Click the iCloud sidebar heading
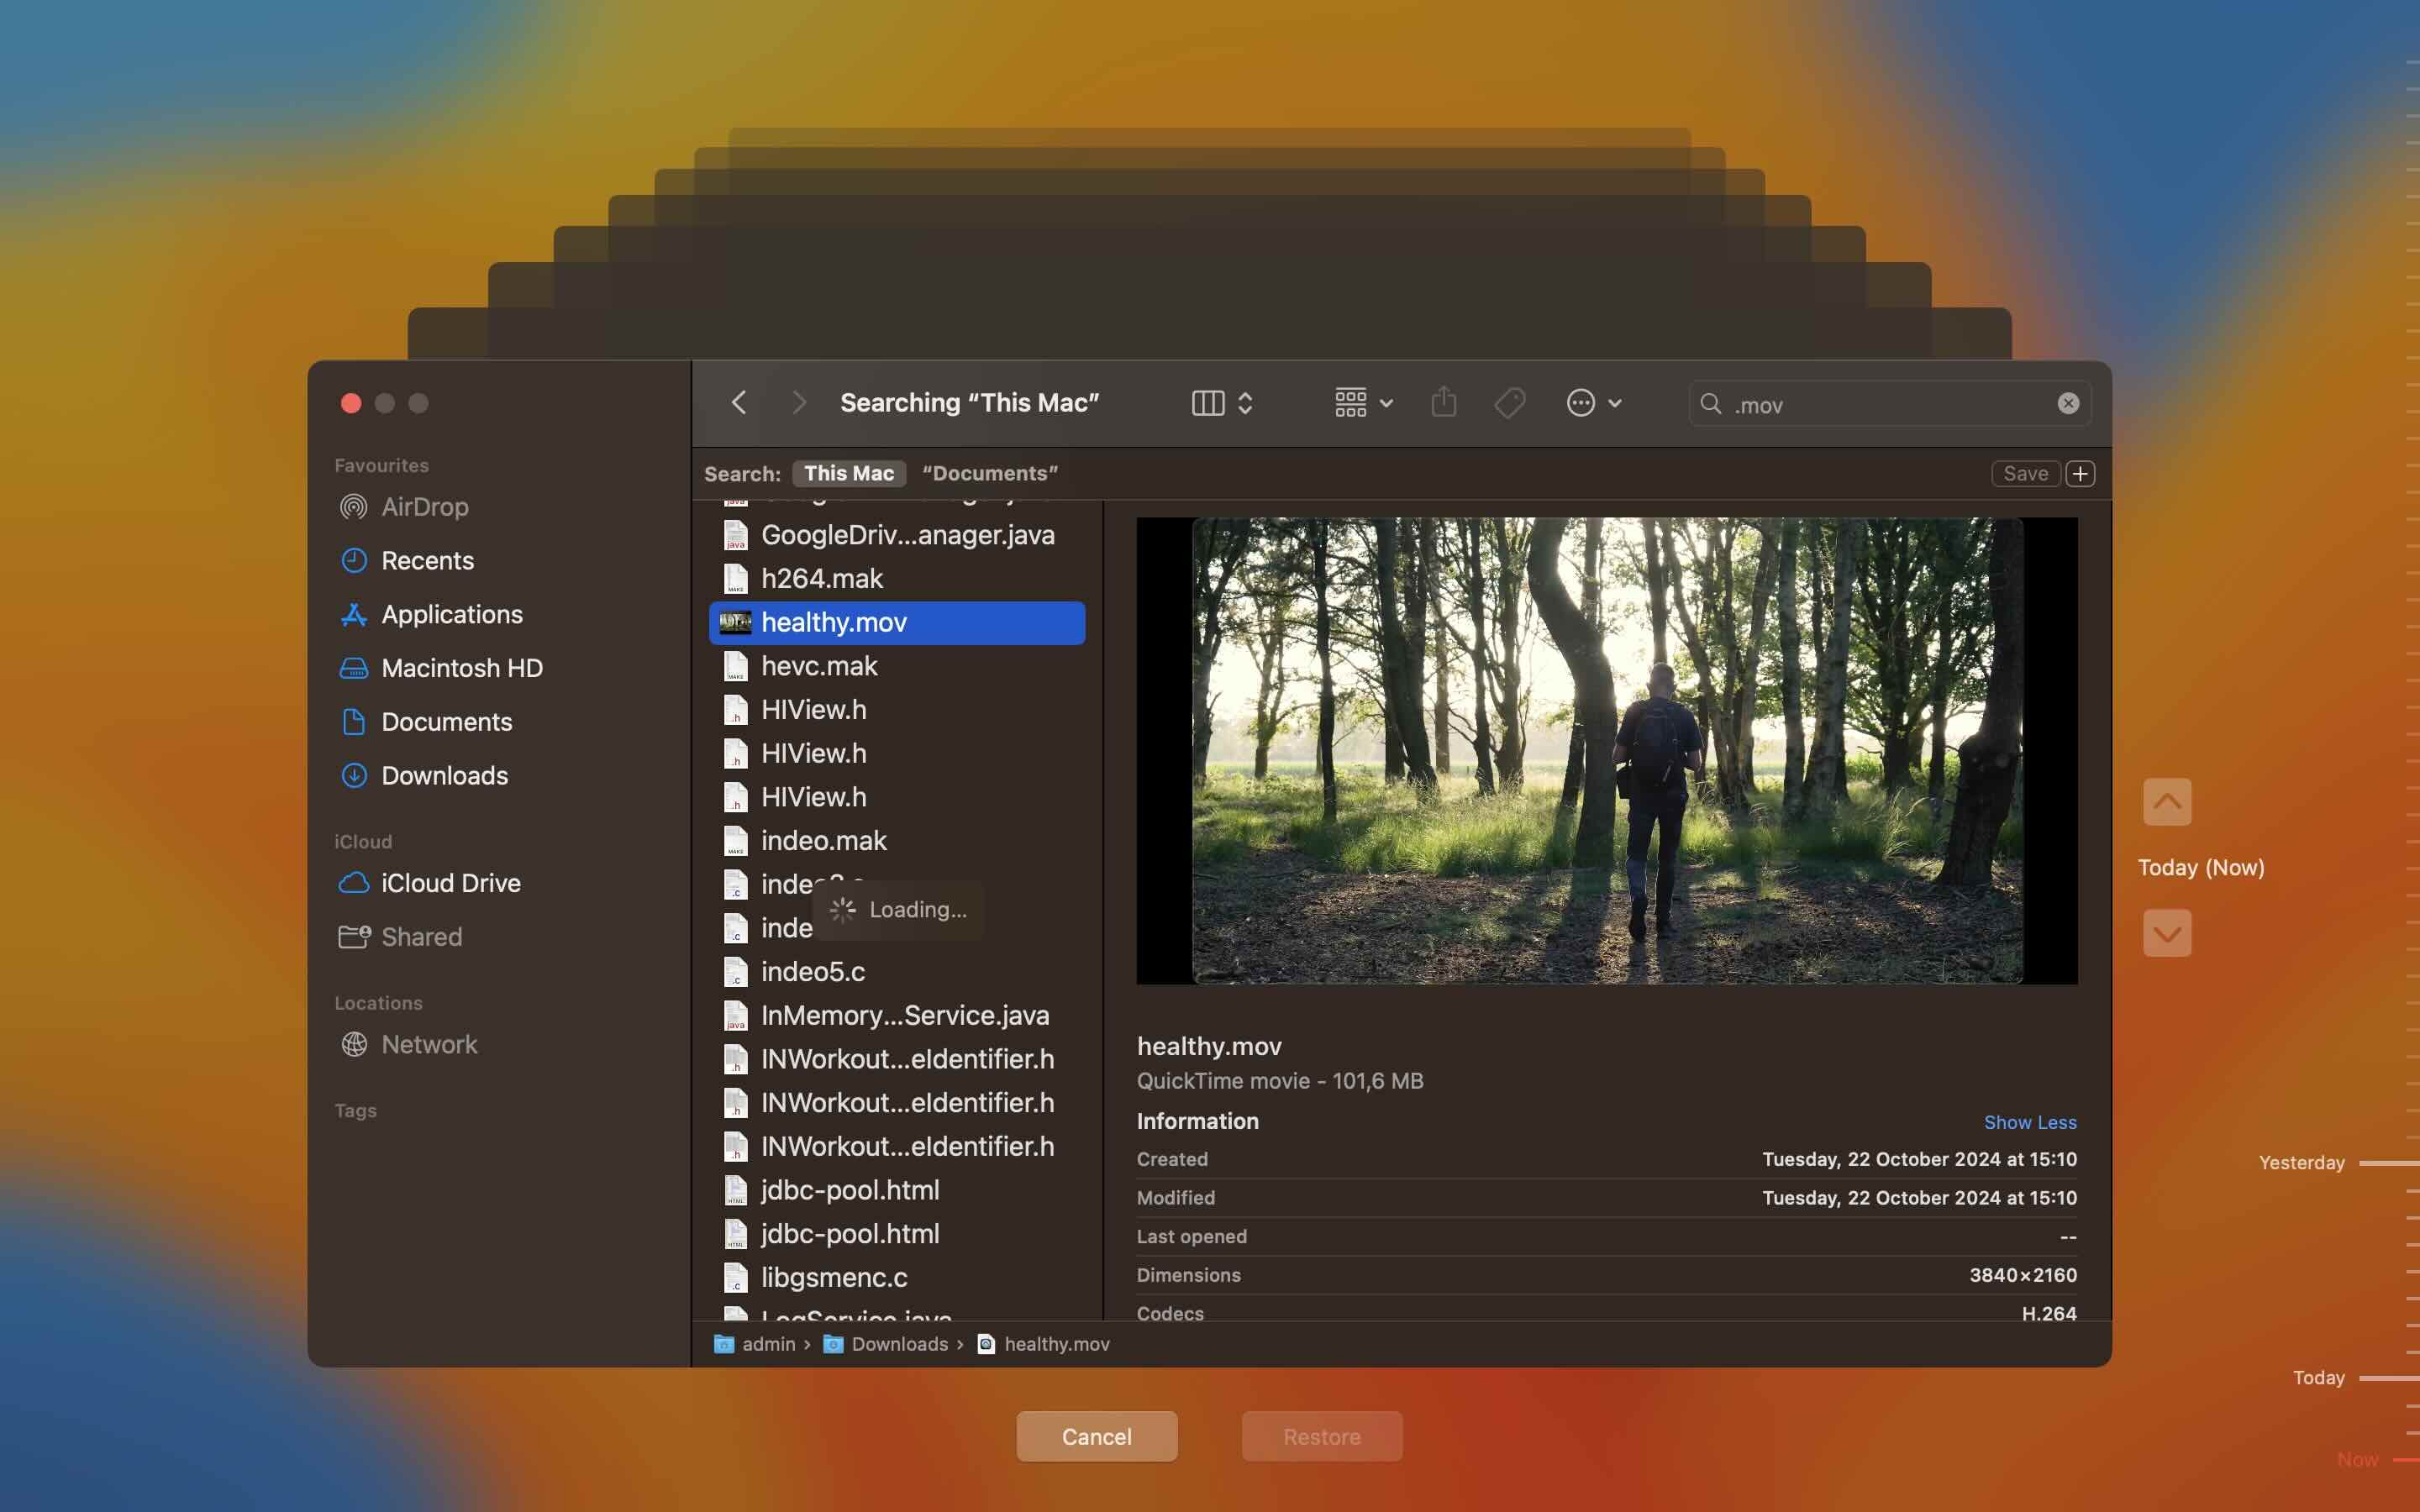Image resolution: width=2420 pixels, height=1512 pixels. pyautogui.click(x=363, y=842)
